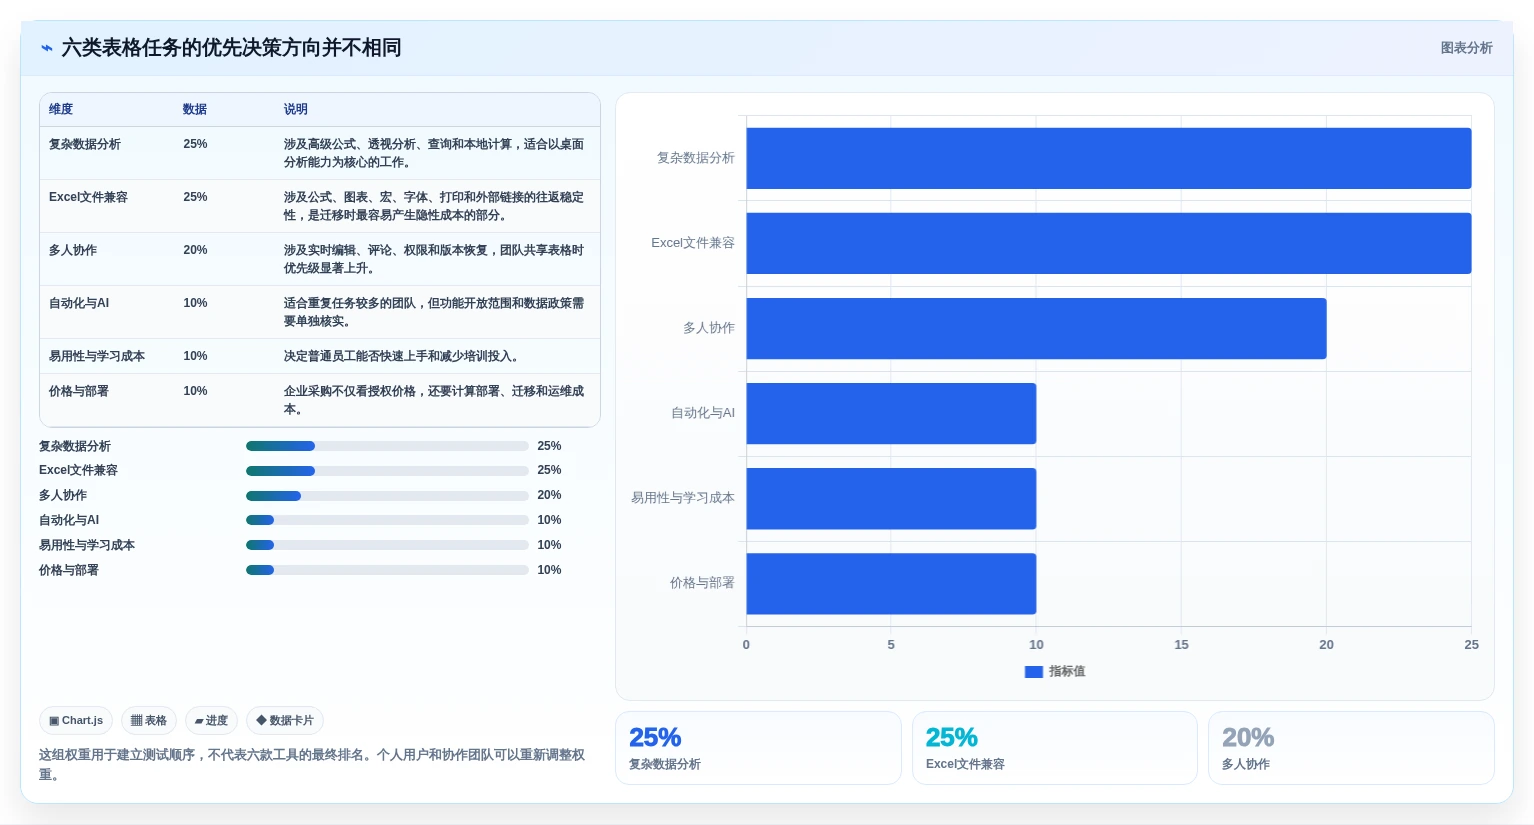Screen dimensions: 1534x825
Task: Click the 价格与部署 progress bar
Action: pyautogui.click(x=387, y=570)
